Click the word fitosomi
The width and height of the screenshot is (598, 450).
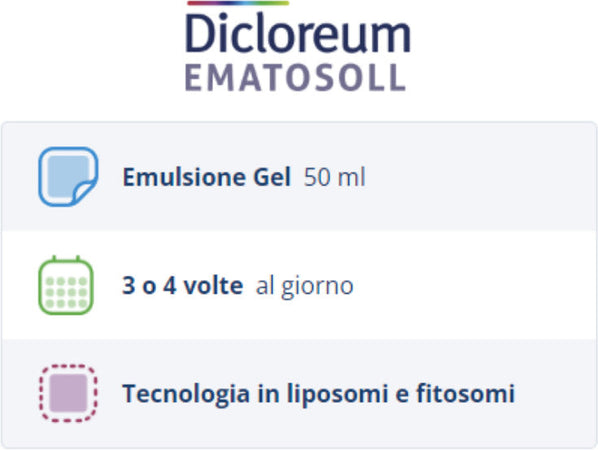click(x=465, y=393)
